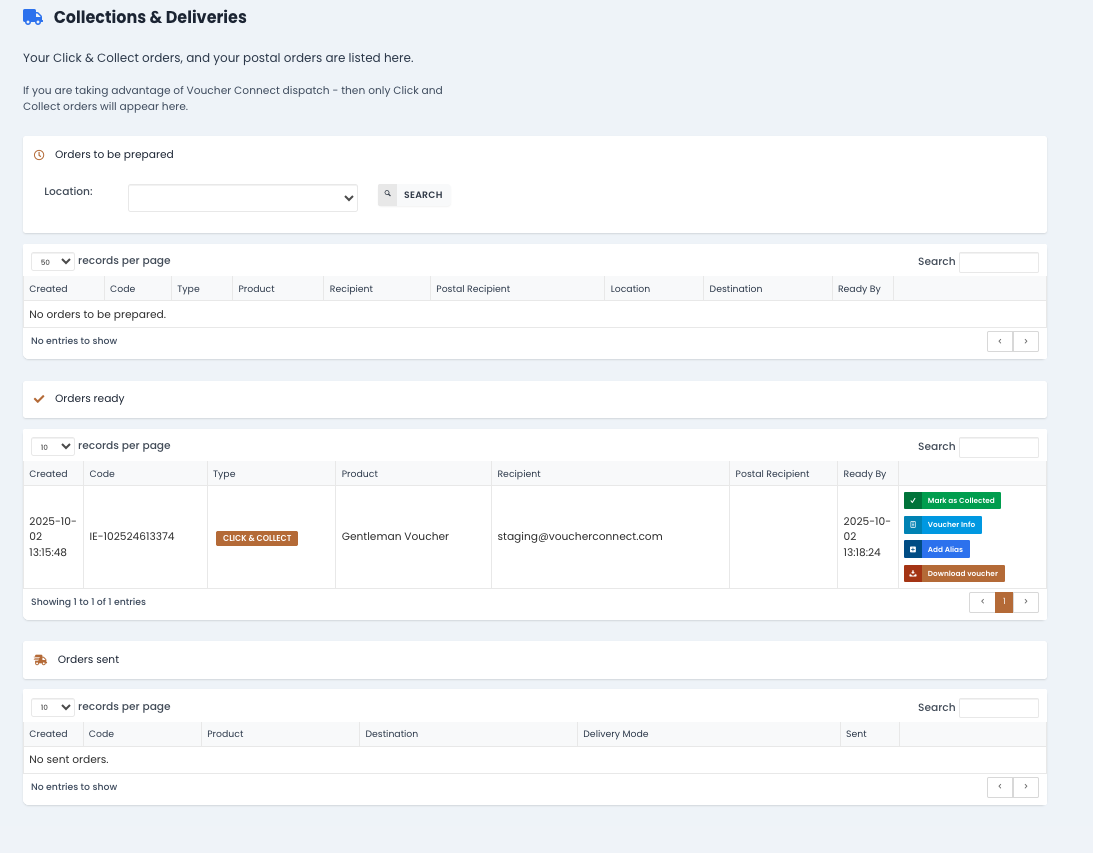1093x853 pixels.
Task: Click the checkmark icon on Mark as Collected
Action: pyautogui.click(x=913, y=501)
